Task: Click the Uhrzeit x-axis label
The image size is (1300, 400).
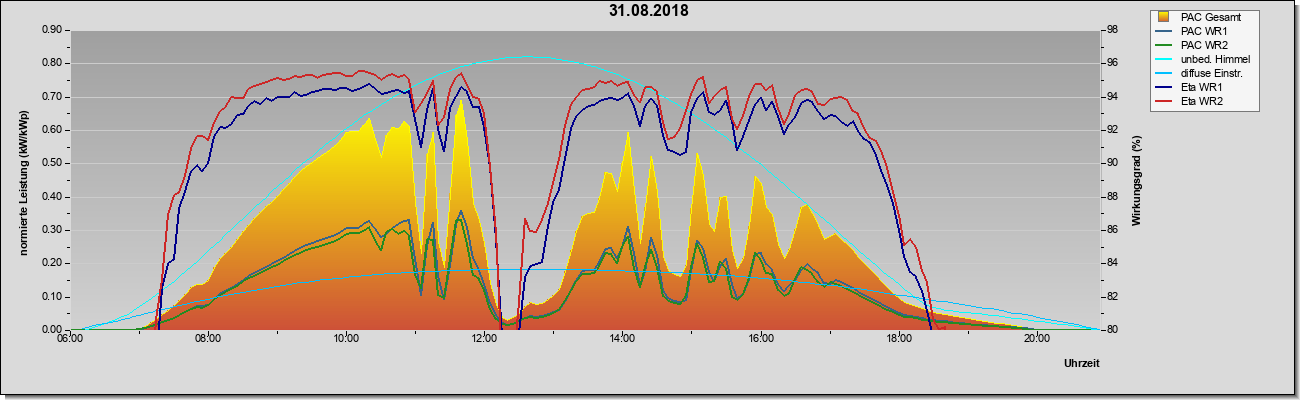Action: point(1082,363)
